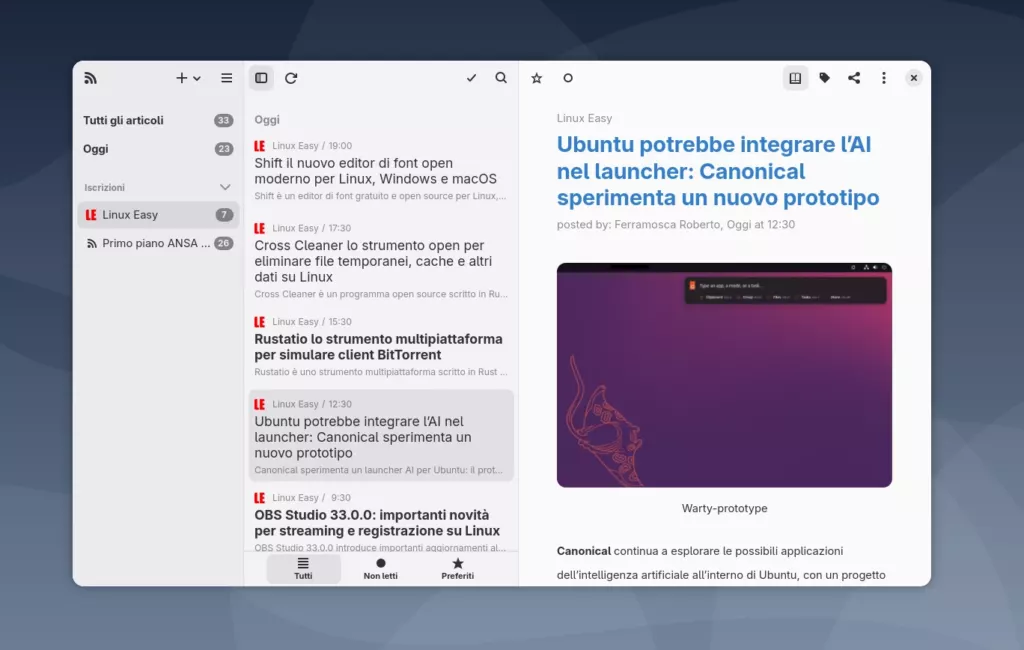Click the Warty-prototype screenshot image
Screen dimensions: 1024x650
point(724,375)
